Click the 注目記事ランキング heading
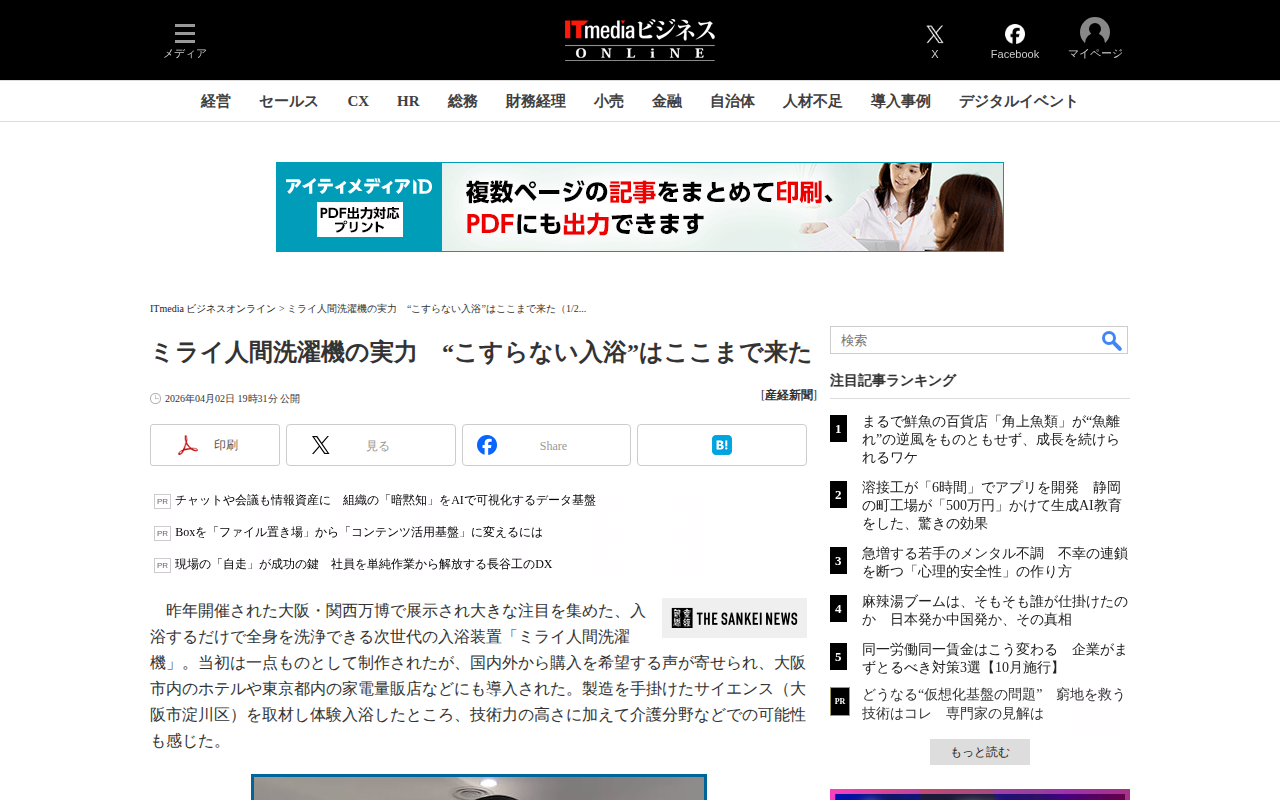Viewport: 1280px width, 800px height. 893,381
